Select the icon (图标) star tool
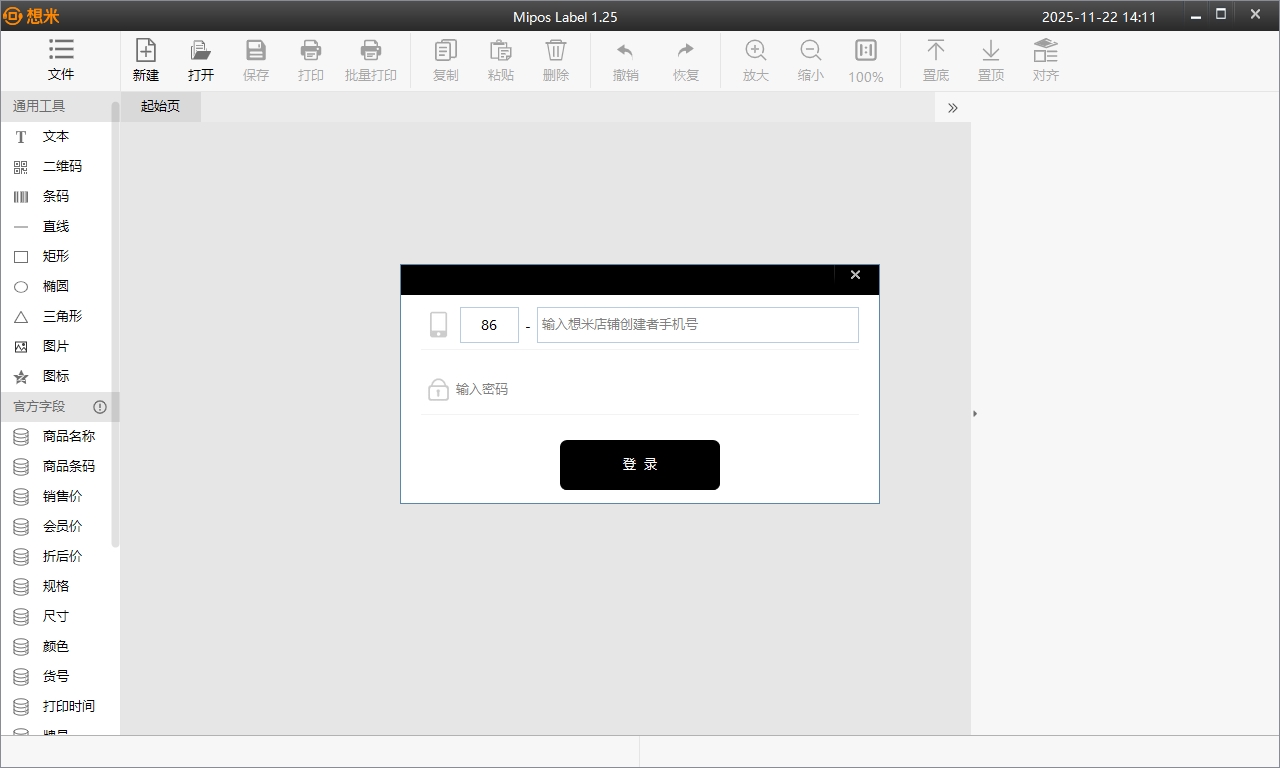The image size is (1280, 768). click(x=55, y=376)
